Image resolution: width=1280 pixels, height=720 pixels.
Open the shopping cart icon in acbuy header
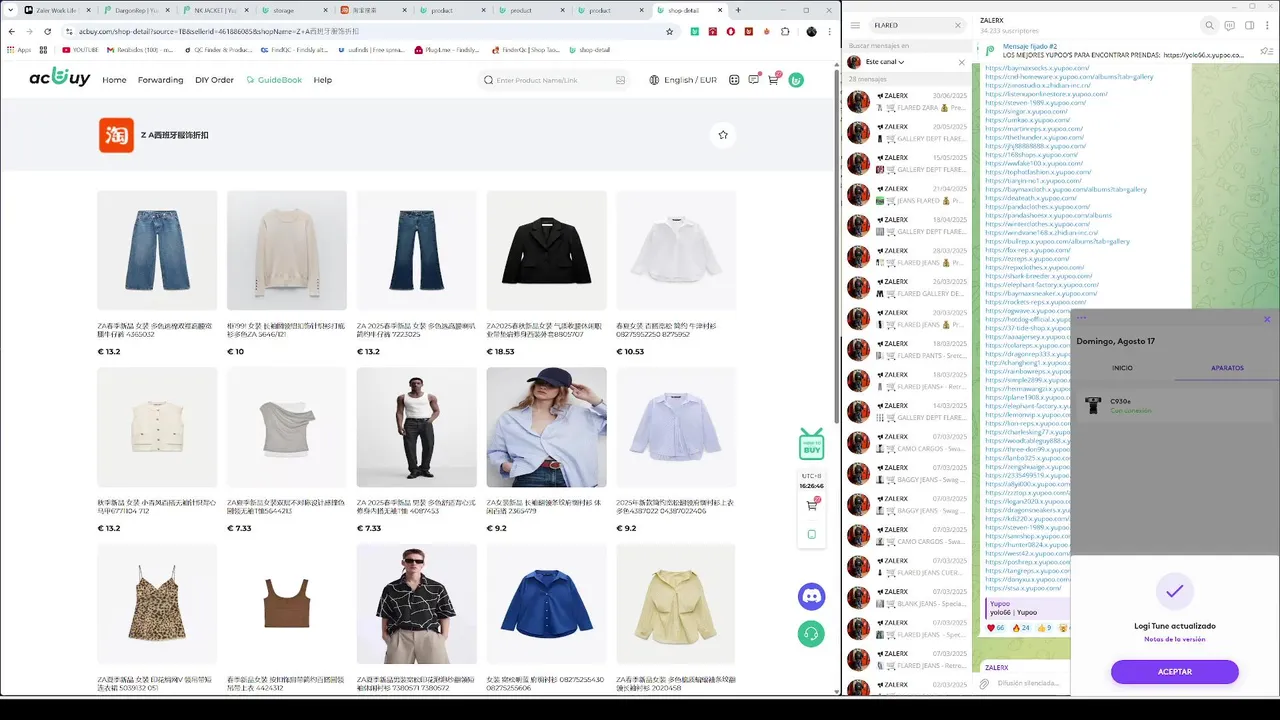point(773,79)
